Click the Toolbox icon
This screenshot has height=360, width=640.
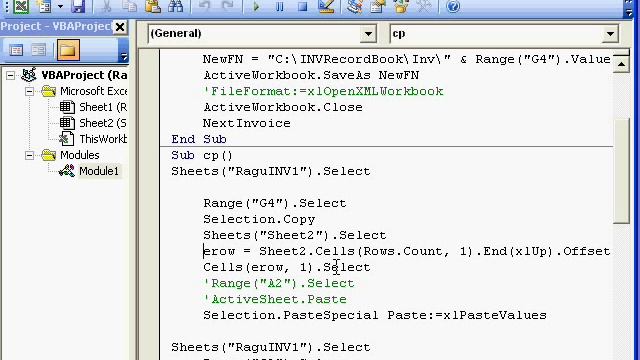(424, 7)
